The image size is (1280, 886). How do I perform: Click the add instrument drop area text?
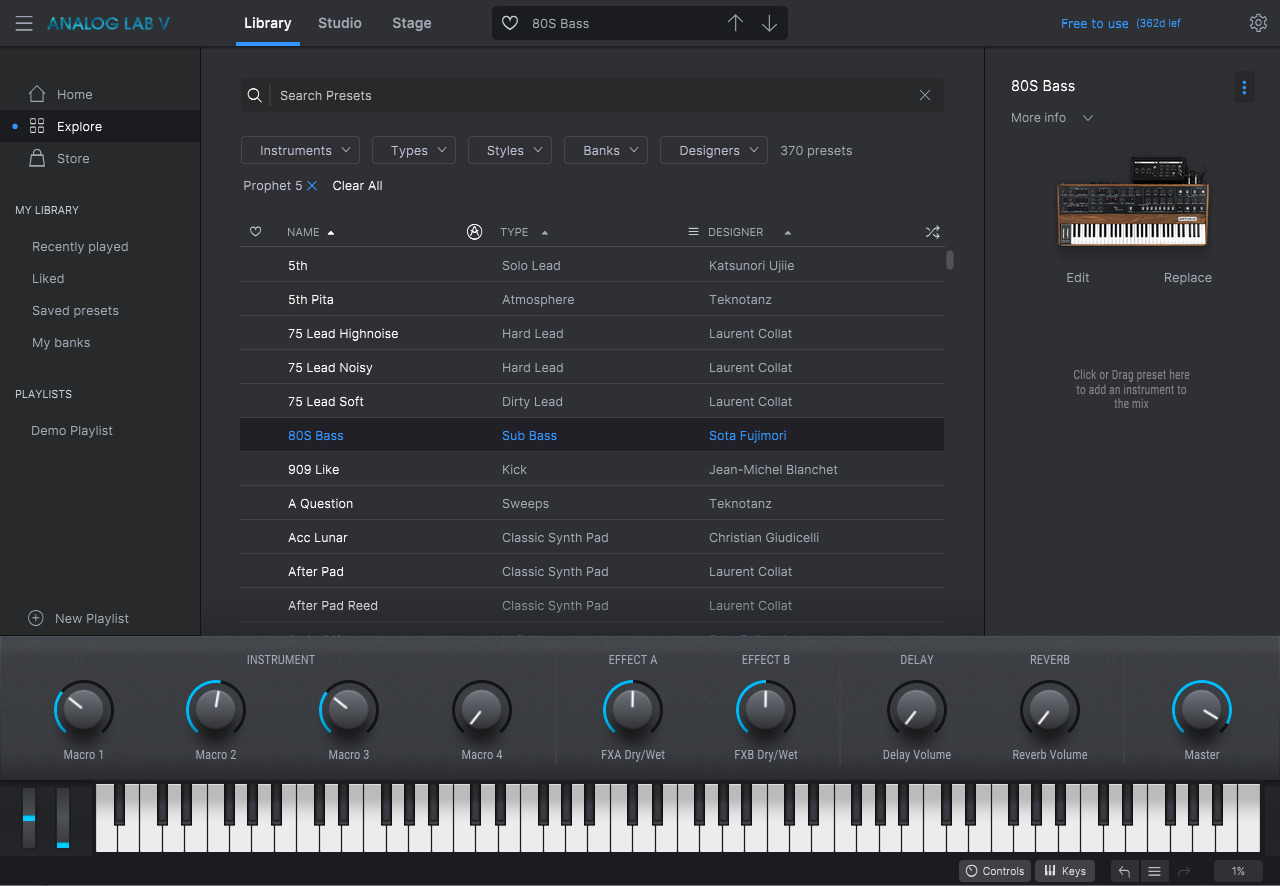[1132, 389]
